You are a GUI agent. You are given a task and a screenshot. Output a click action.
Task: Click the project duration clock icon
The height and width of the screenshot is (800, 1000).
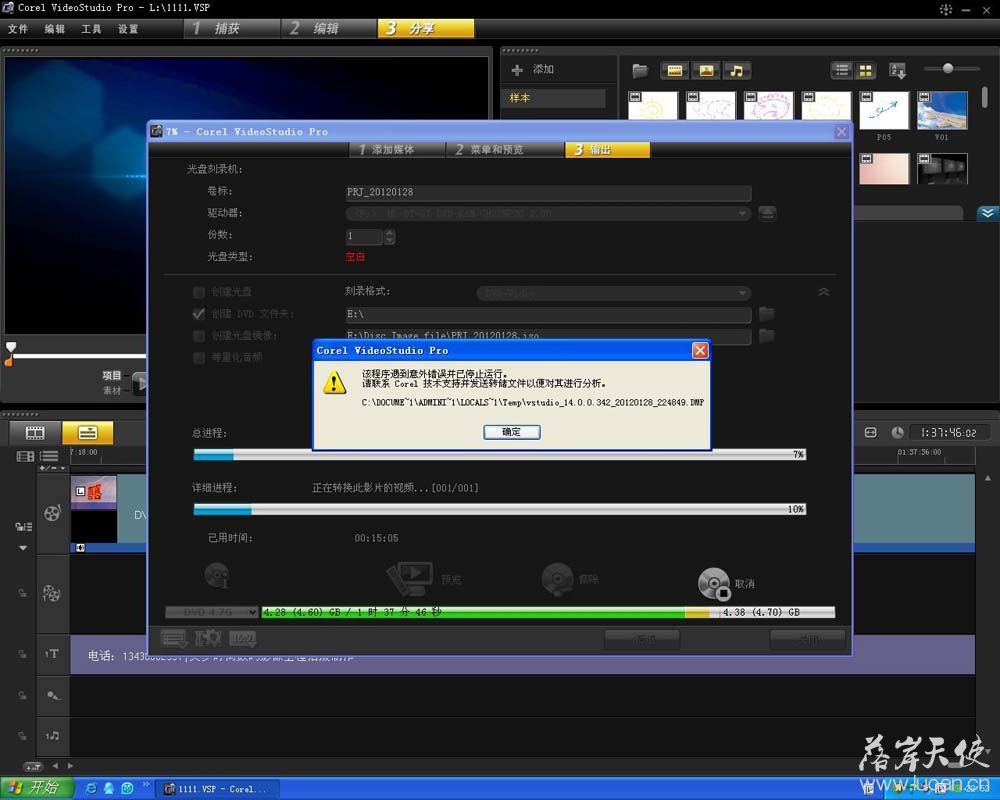coord(897,433)
